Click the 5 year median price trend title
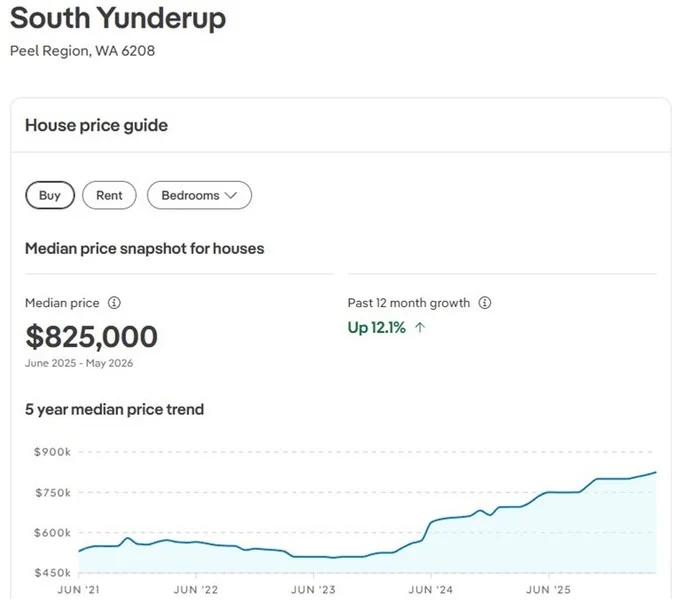 [115, 410]
